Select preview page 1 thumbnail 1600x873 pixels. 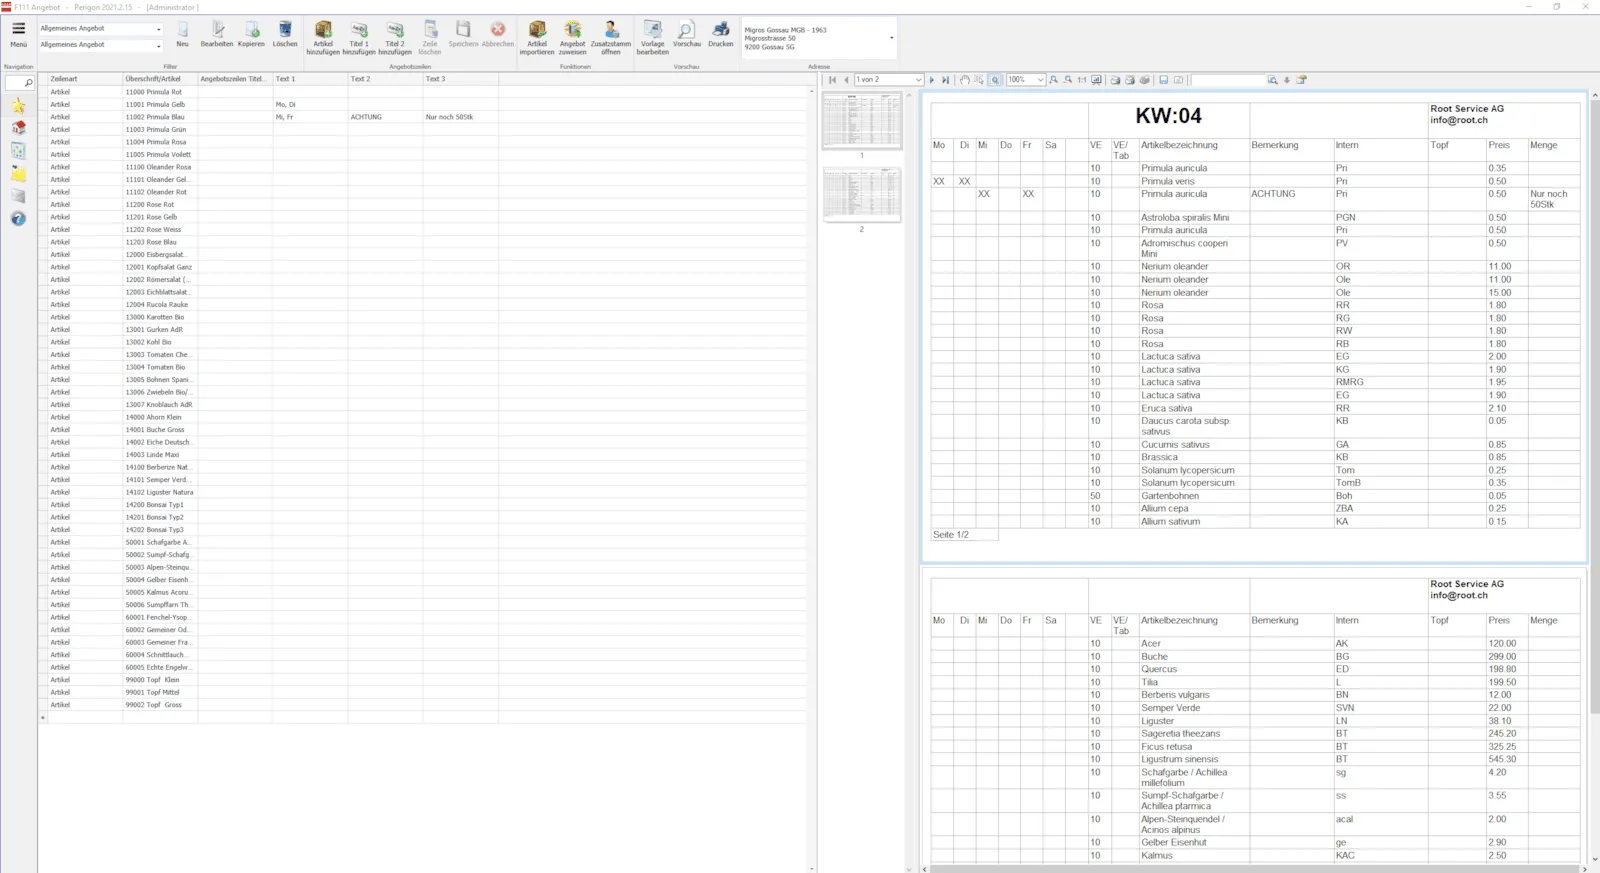(861, 121)
